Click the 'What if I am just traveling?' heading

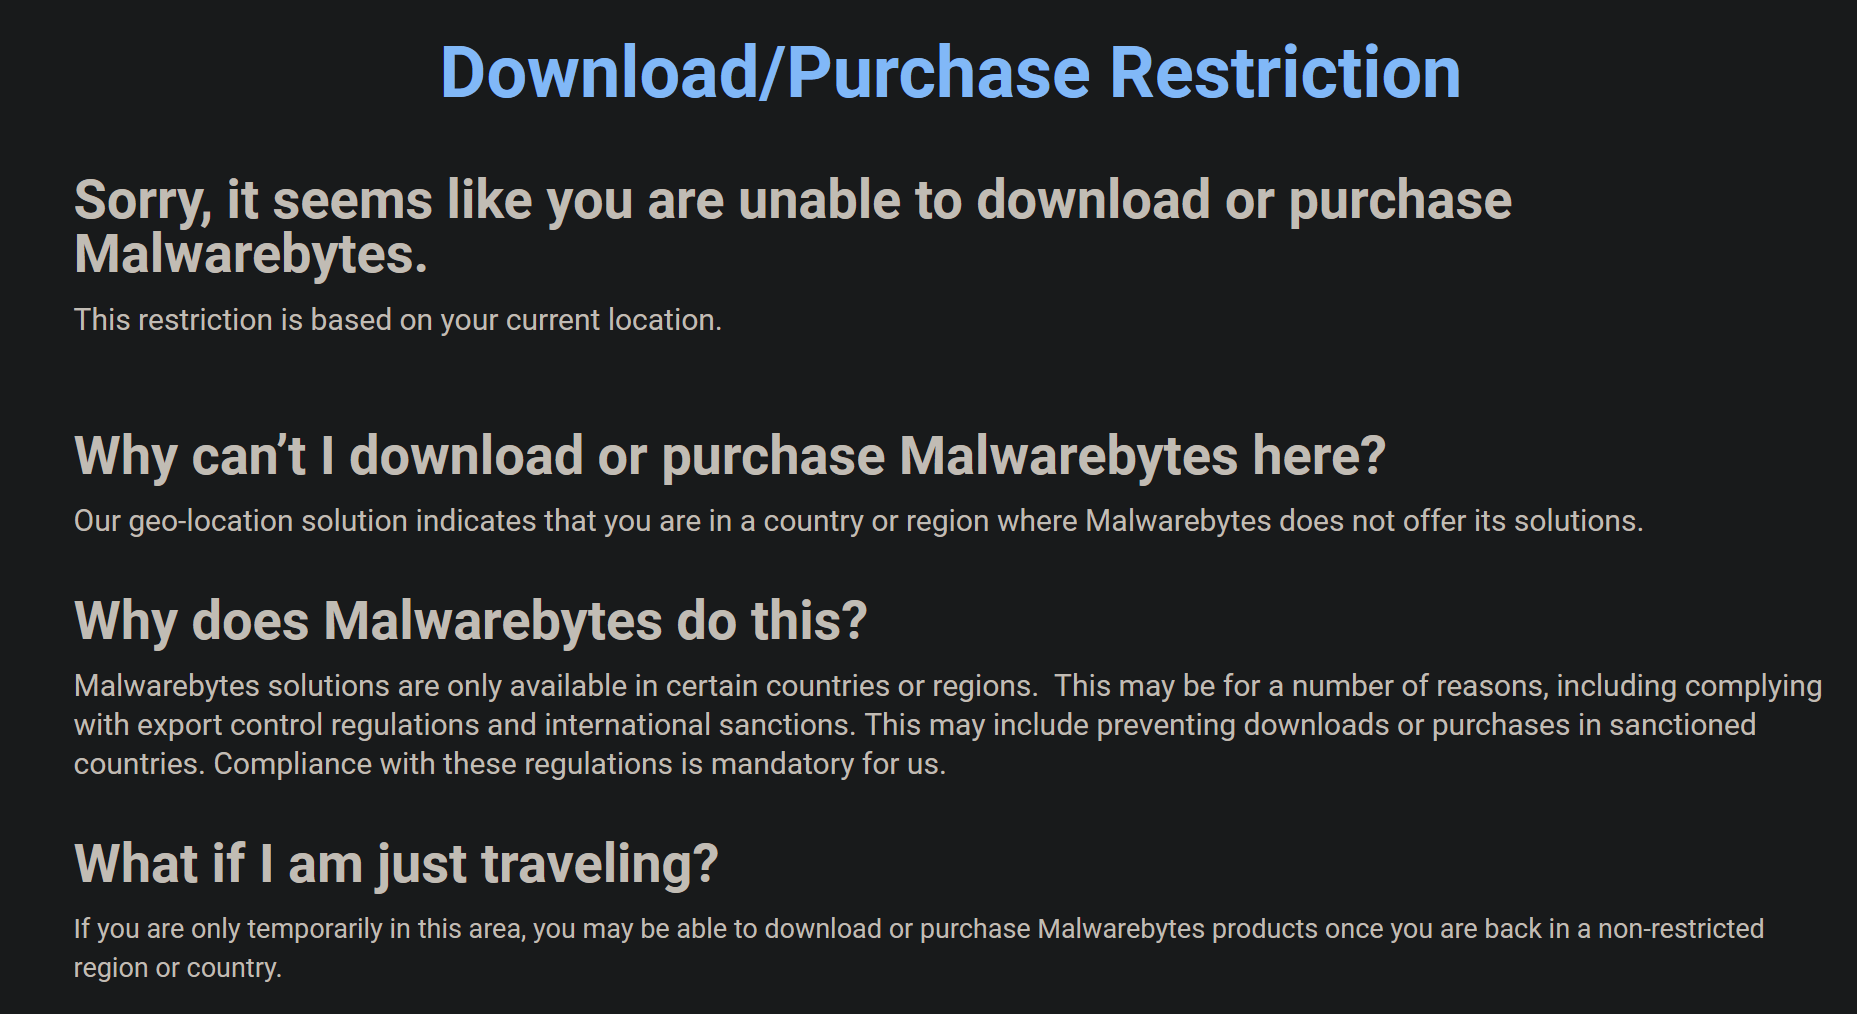pos(396,864)
